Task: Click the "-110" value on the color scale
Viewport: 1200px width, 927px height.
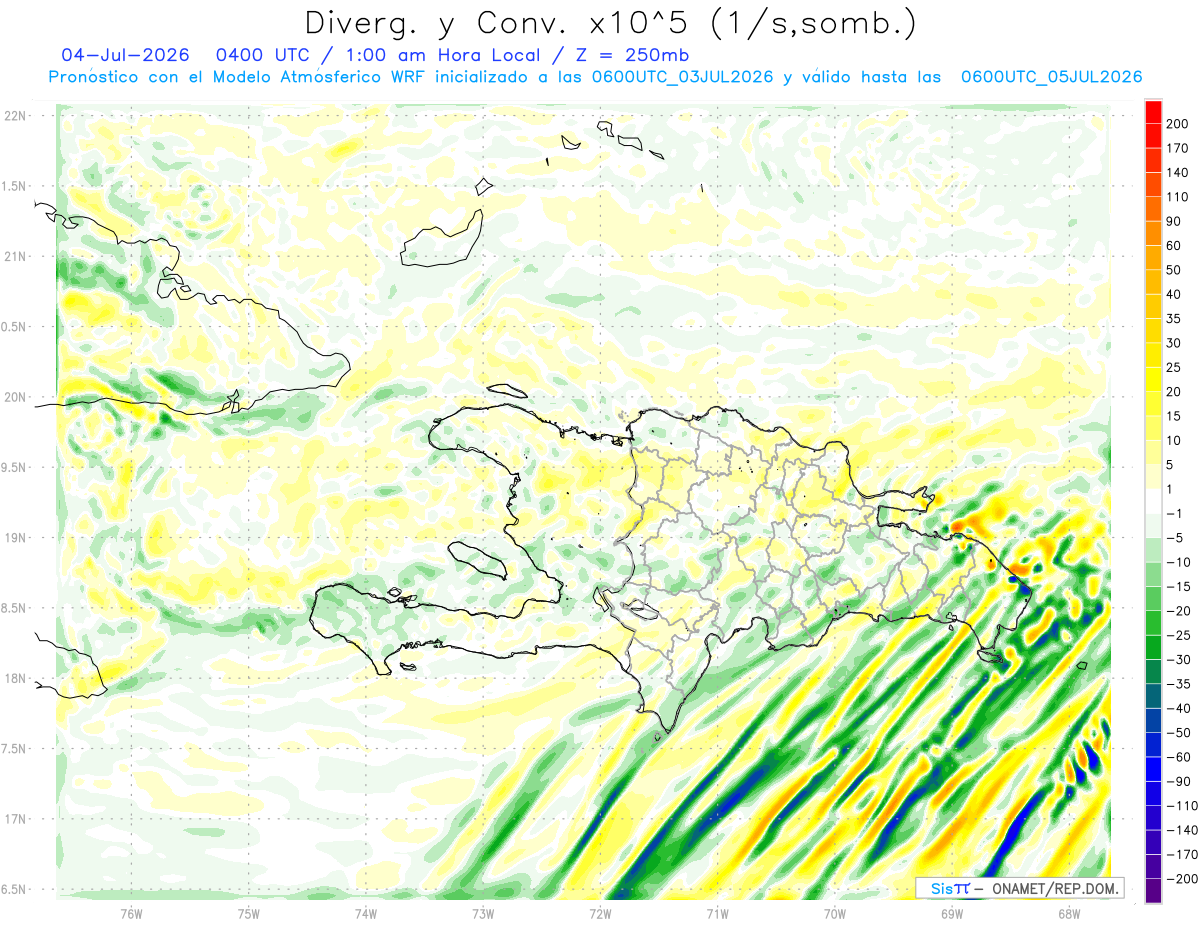Action: coord(1181,806)
